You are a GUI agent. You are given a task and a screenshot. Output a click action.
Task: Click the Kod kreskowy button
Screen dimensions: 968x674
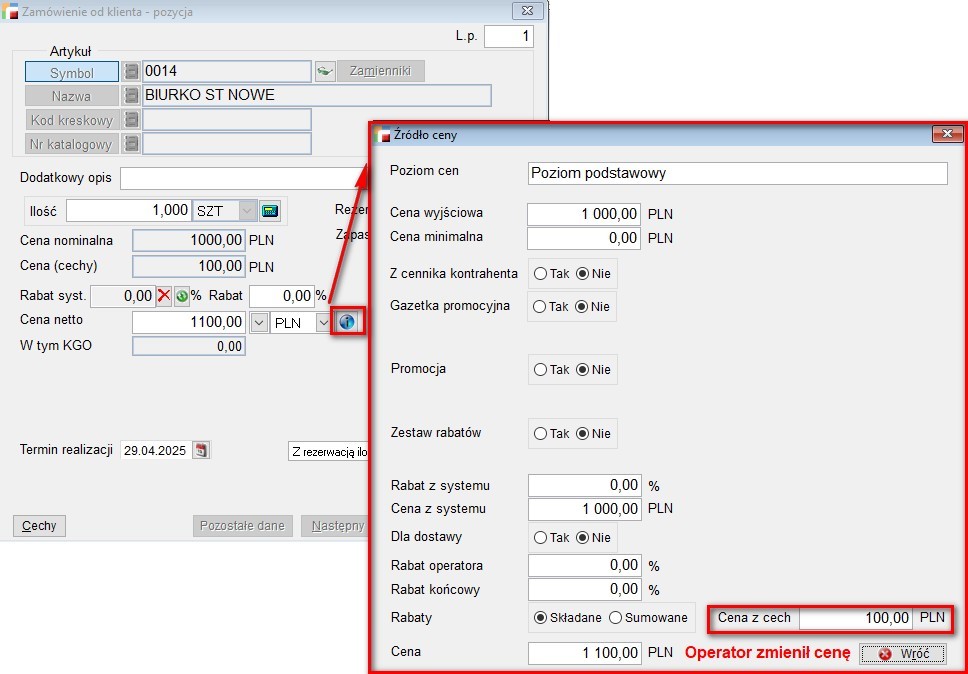[x=72, y=120]
